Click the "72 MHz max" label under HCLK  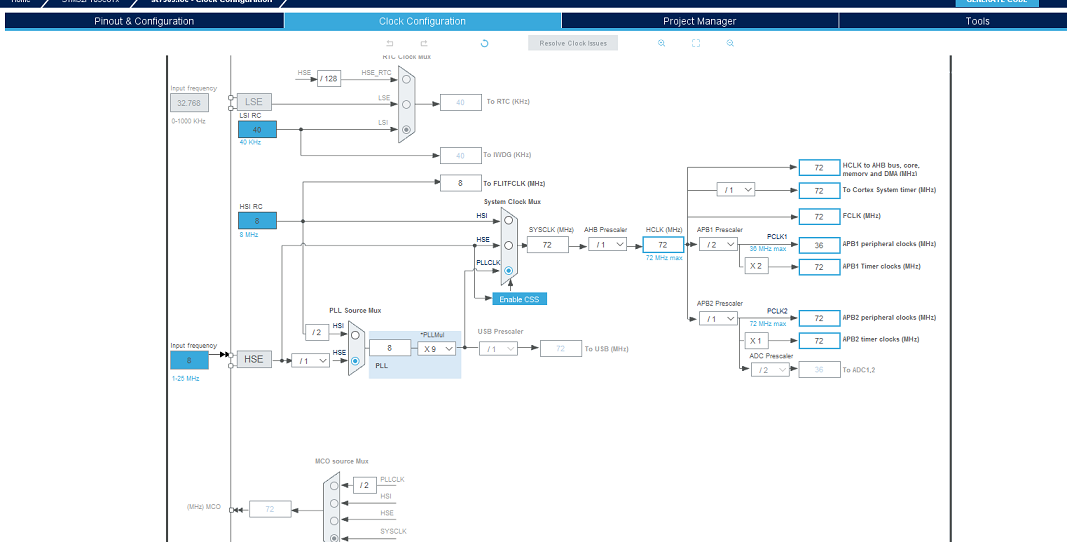[x=663, y=258]
